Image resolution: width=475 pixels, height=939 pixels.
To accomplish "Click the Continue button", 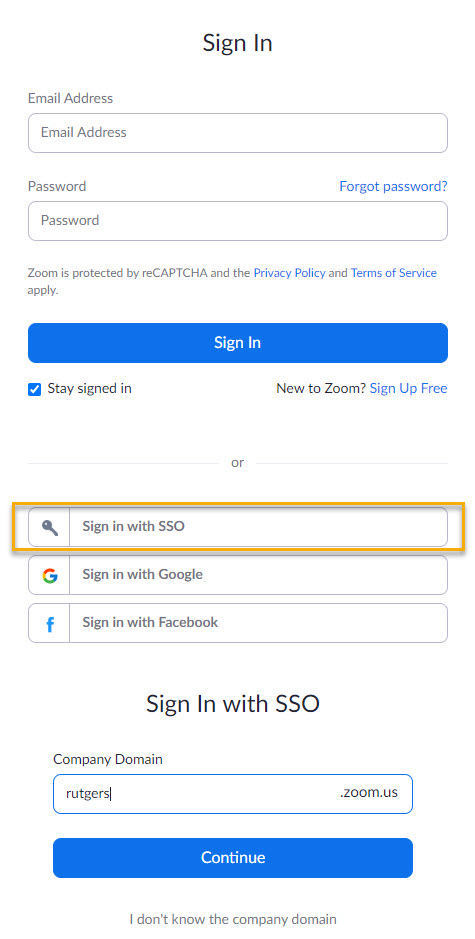I will [233, 858].
